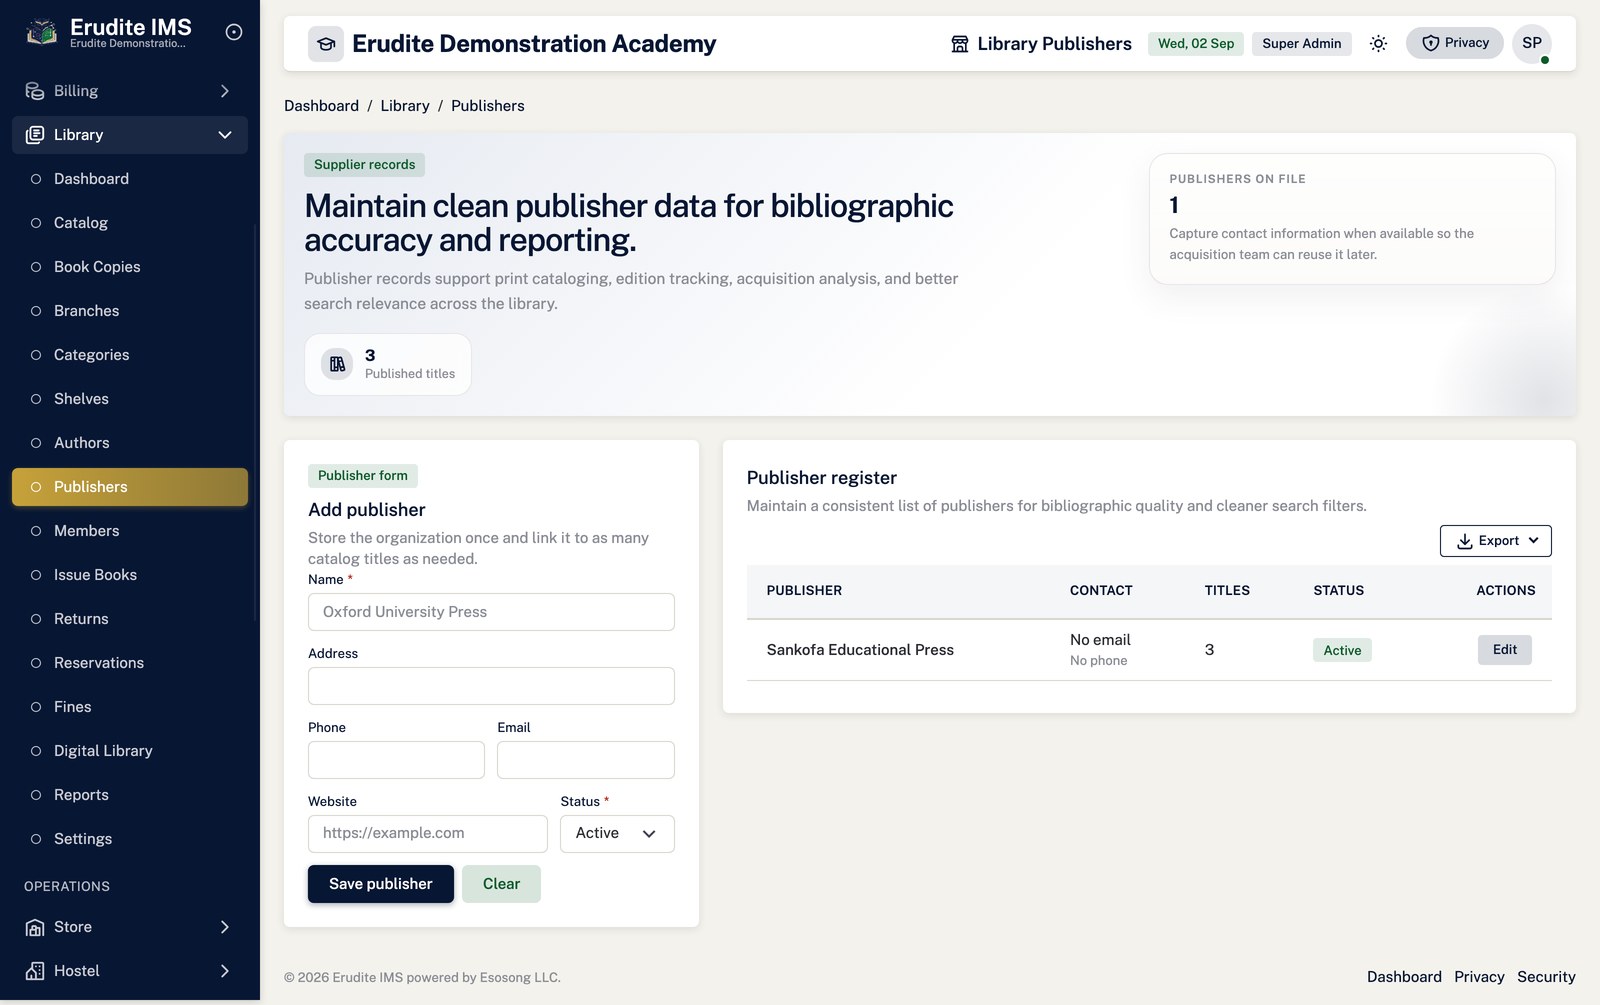Click the Store icon in Operations
This screenshot has height=1005, width=1600.
point(35,927)
